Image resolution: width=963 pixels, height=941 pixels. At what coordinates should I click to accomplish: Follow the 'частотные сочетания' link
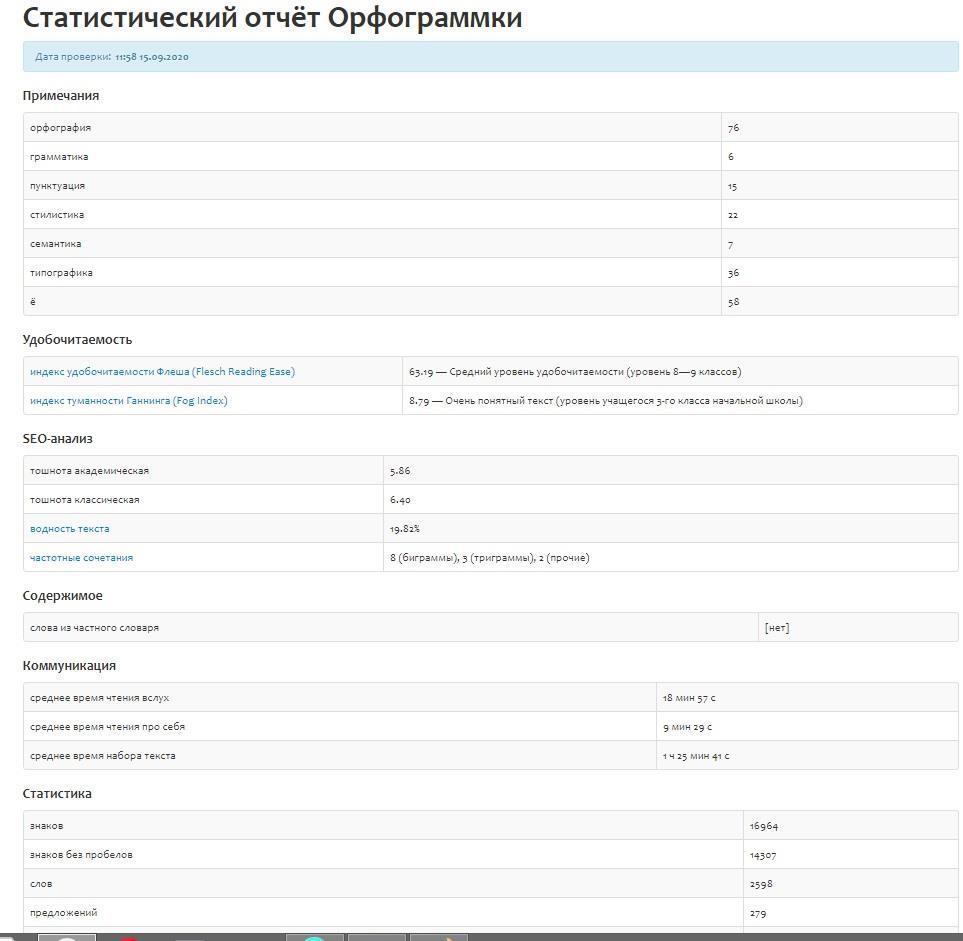tap(81, 558)
